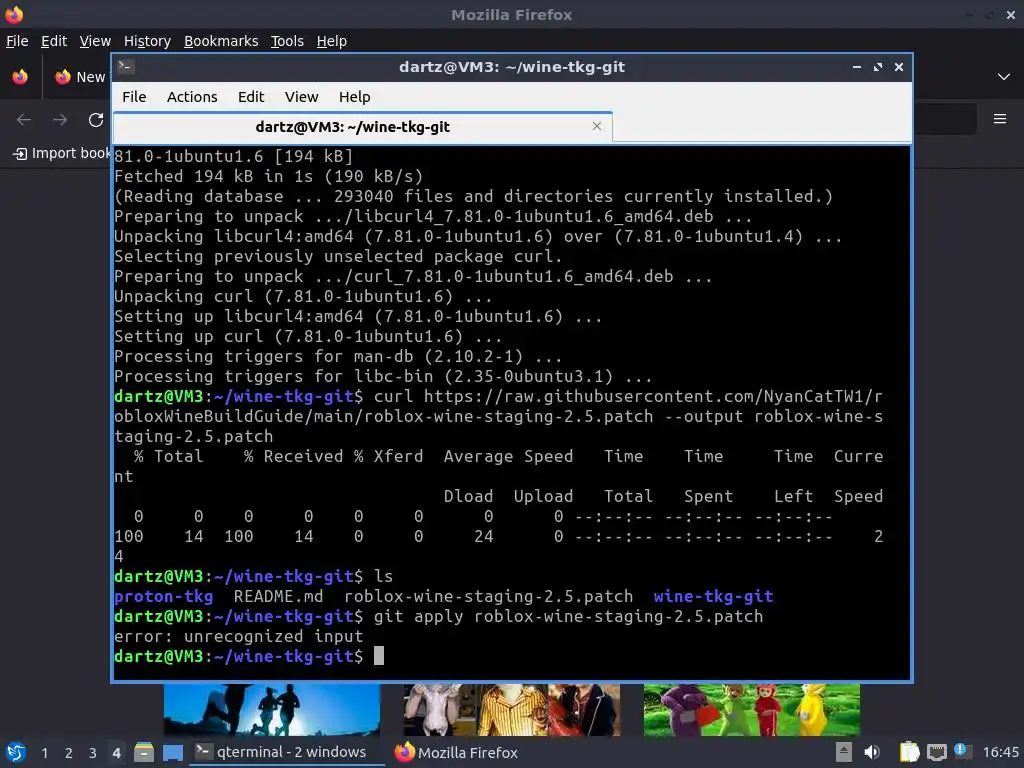
Task: Click 'proton-tkg' directory name in terminal
Action: [163, 596]
